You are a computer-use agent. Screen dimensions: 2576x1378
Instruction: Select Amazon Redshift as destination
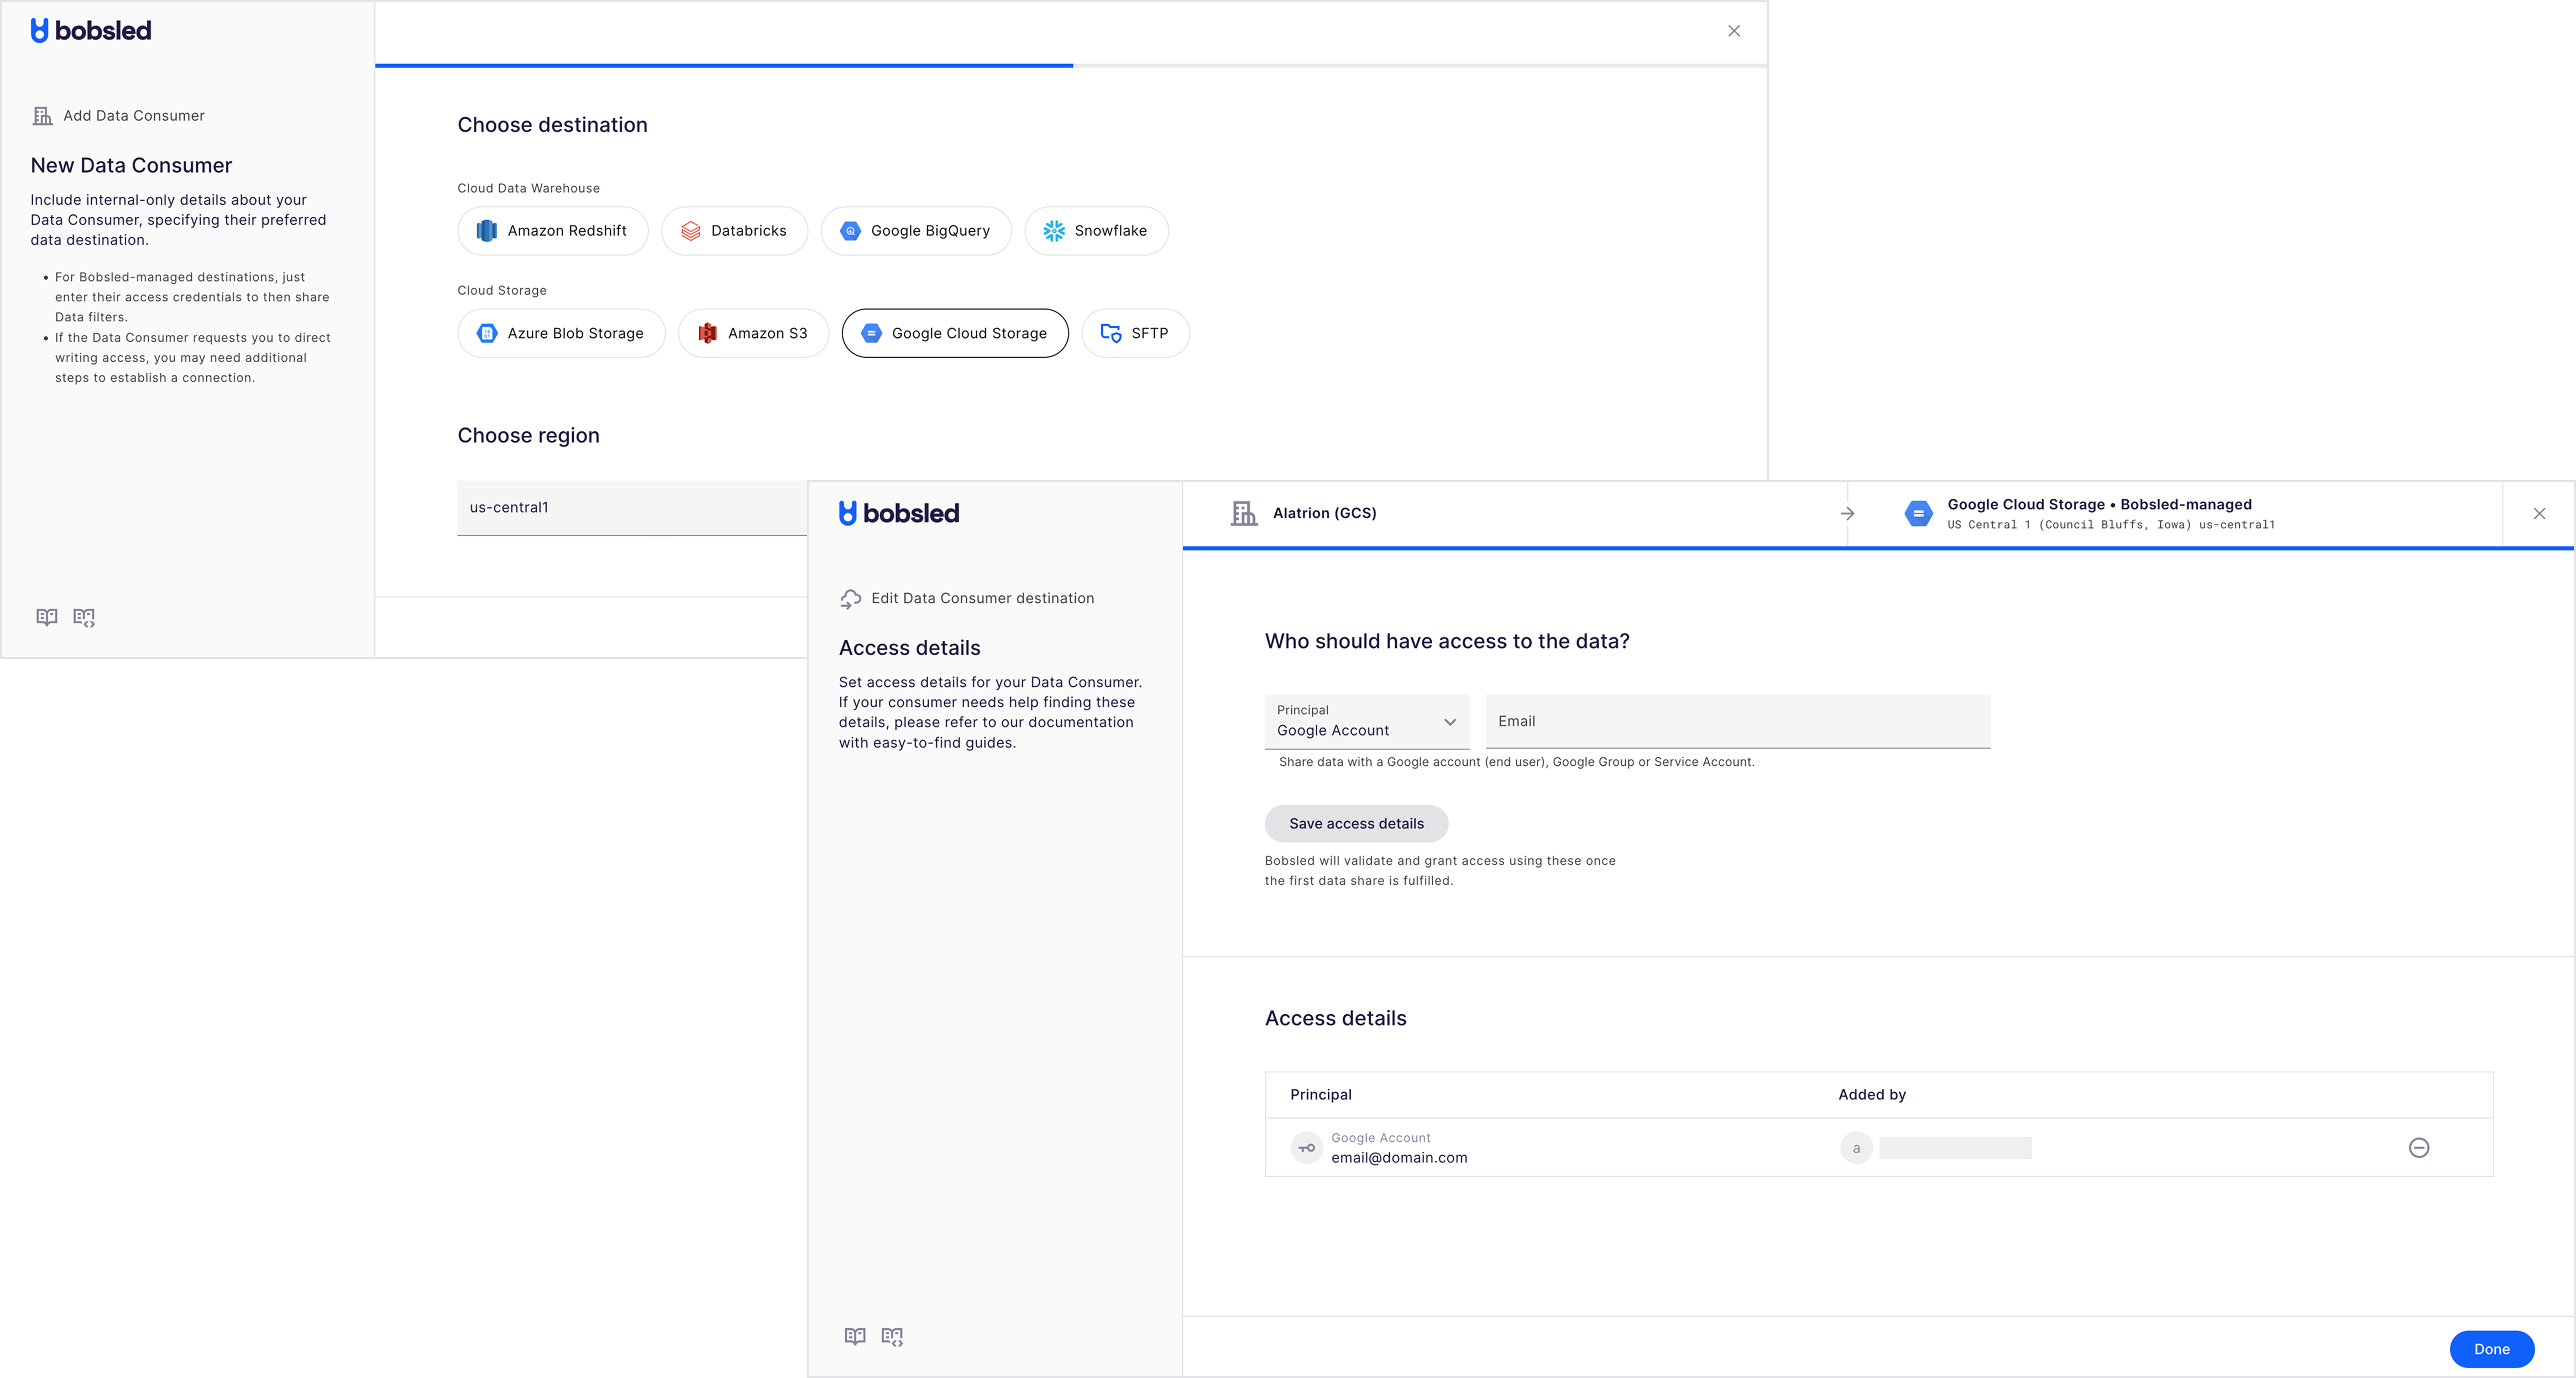click(552, 231)
